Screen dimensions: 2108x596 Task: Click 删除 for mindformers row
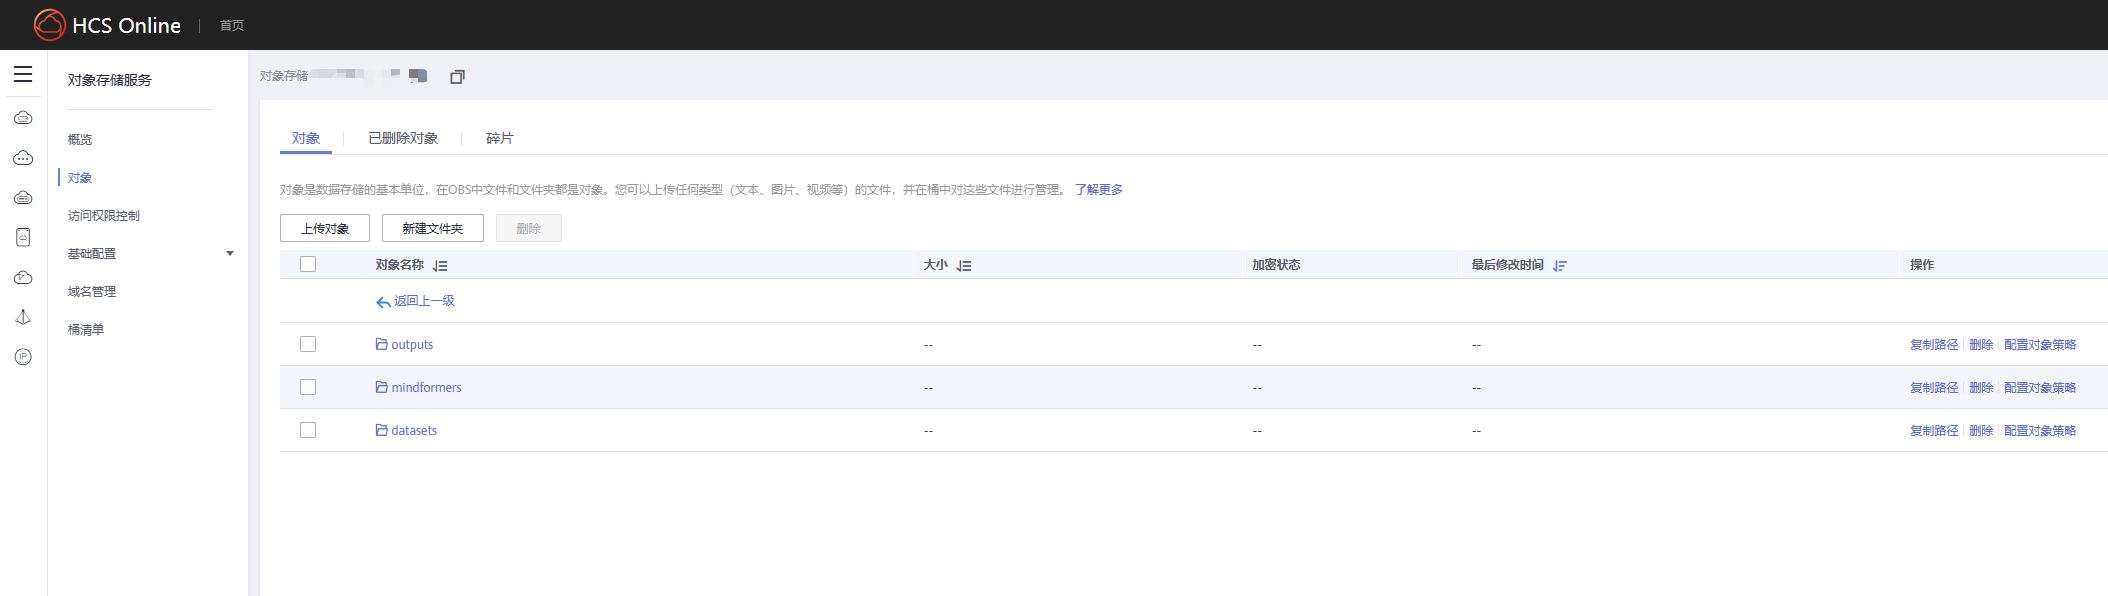coord(1981,388)
